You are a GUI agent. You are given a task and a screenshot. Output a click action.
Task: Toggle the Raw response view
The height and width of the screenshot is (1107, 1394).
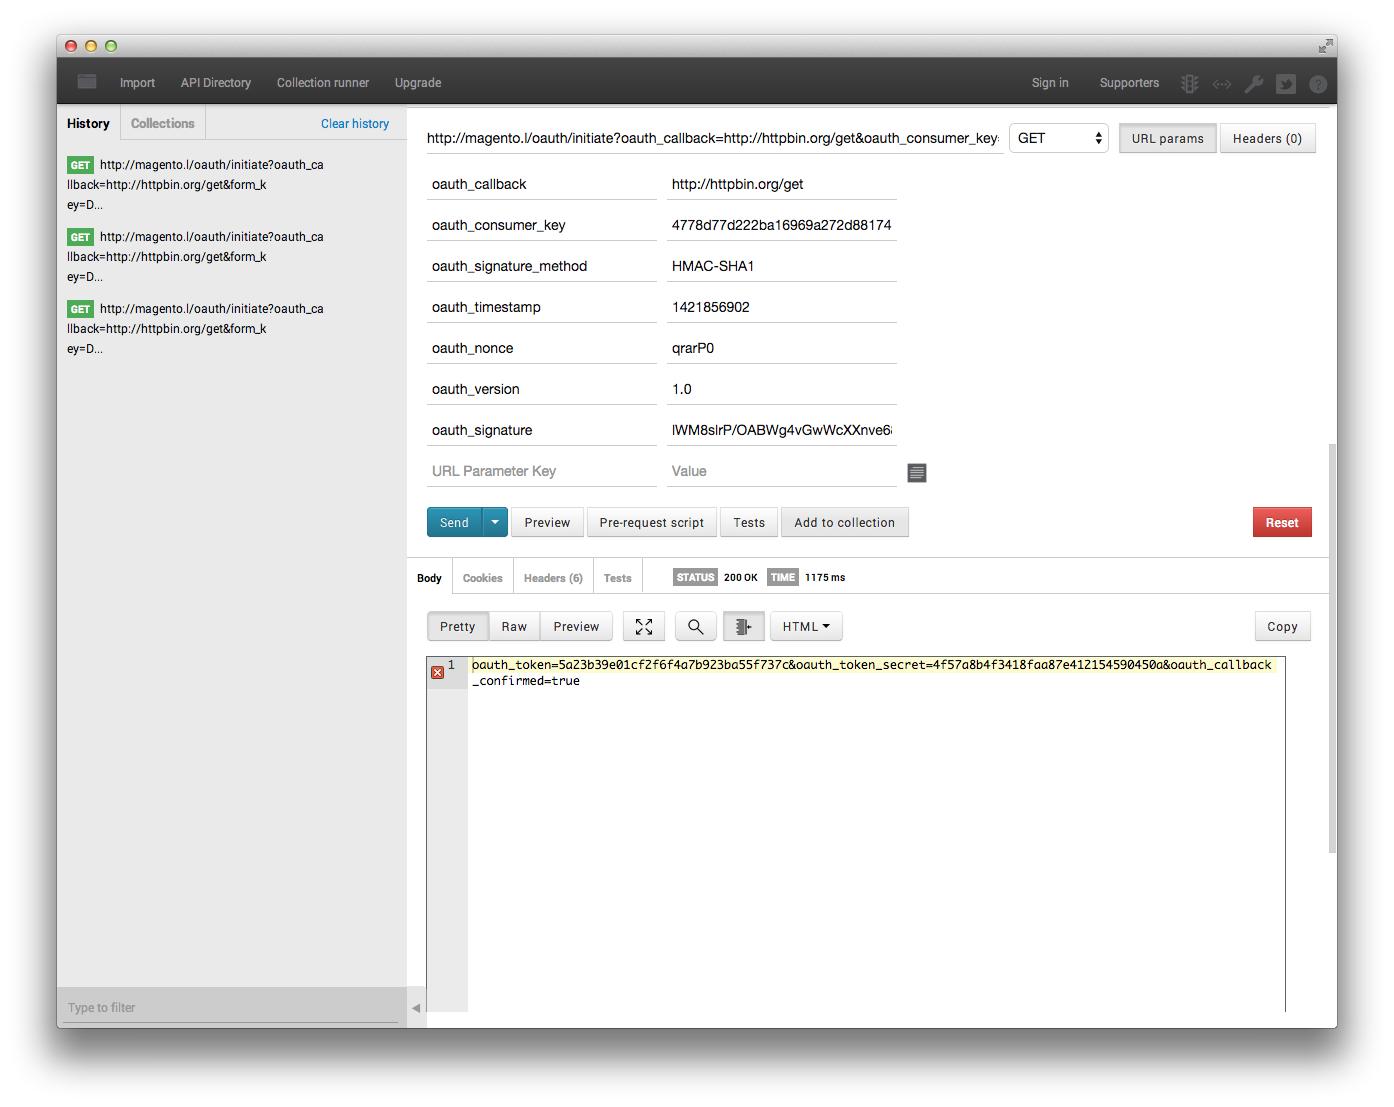pos(513,626)
